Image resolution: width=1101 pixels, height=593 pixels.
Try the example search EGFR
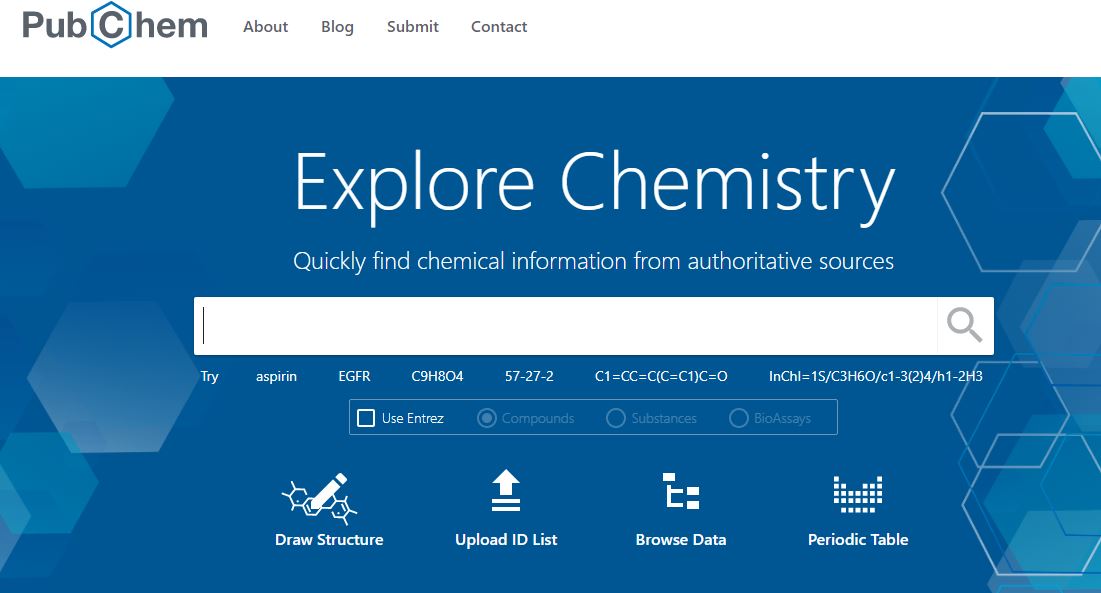click(354, 376)
